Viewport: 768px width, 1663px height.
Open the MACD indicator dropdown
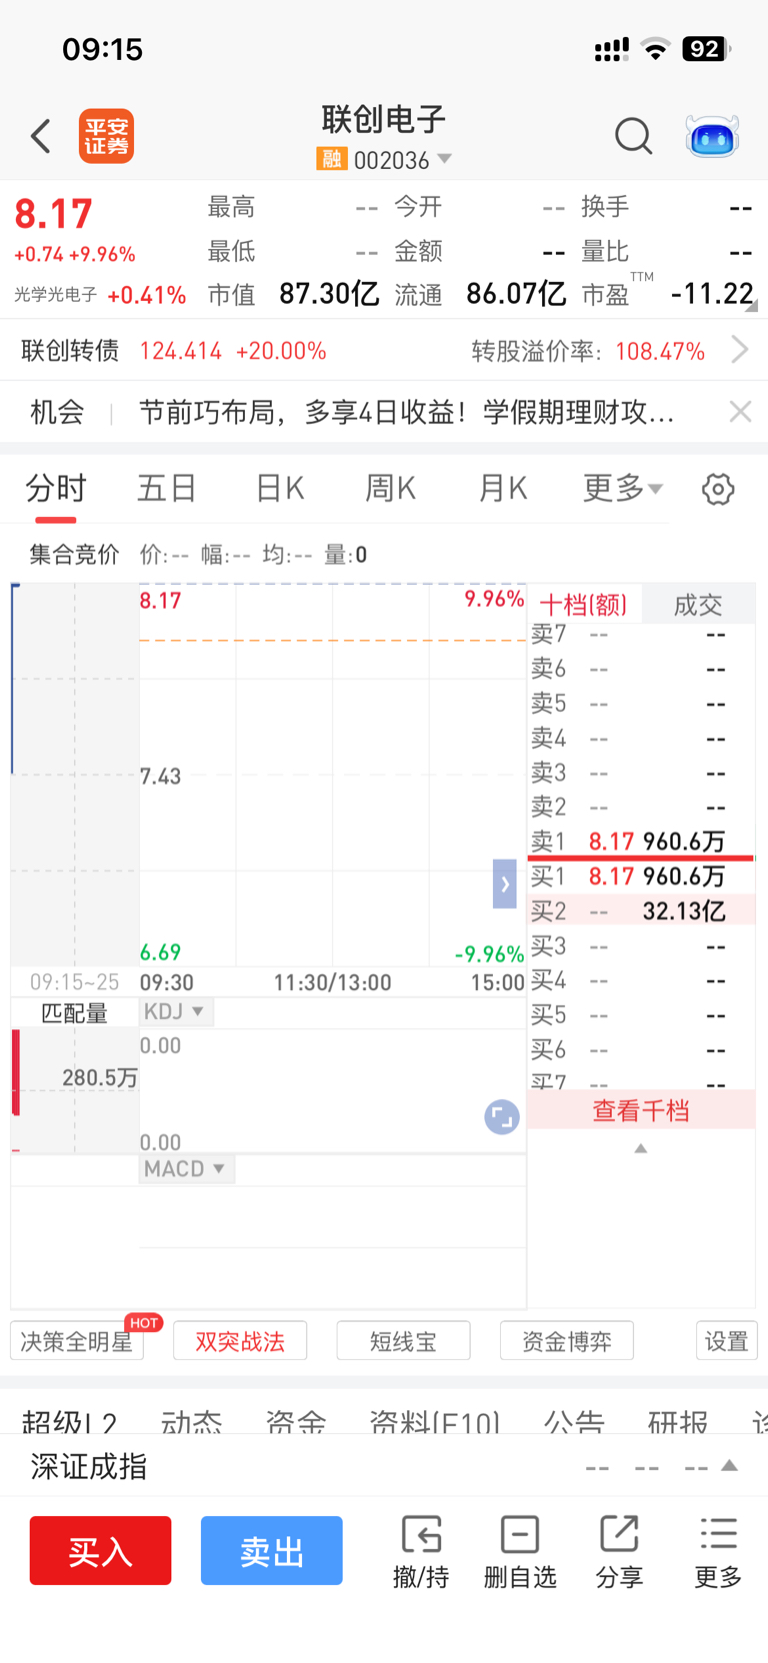point(186,1168)
